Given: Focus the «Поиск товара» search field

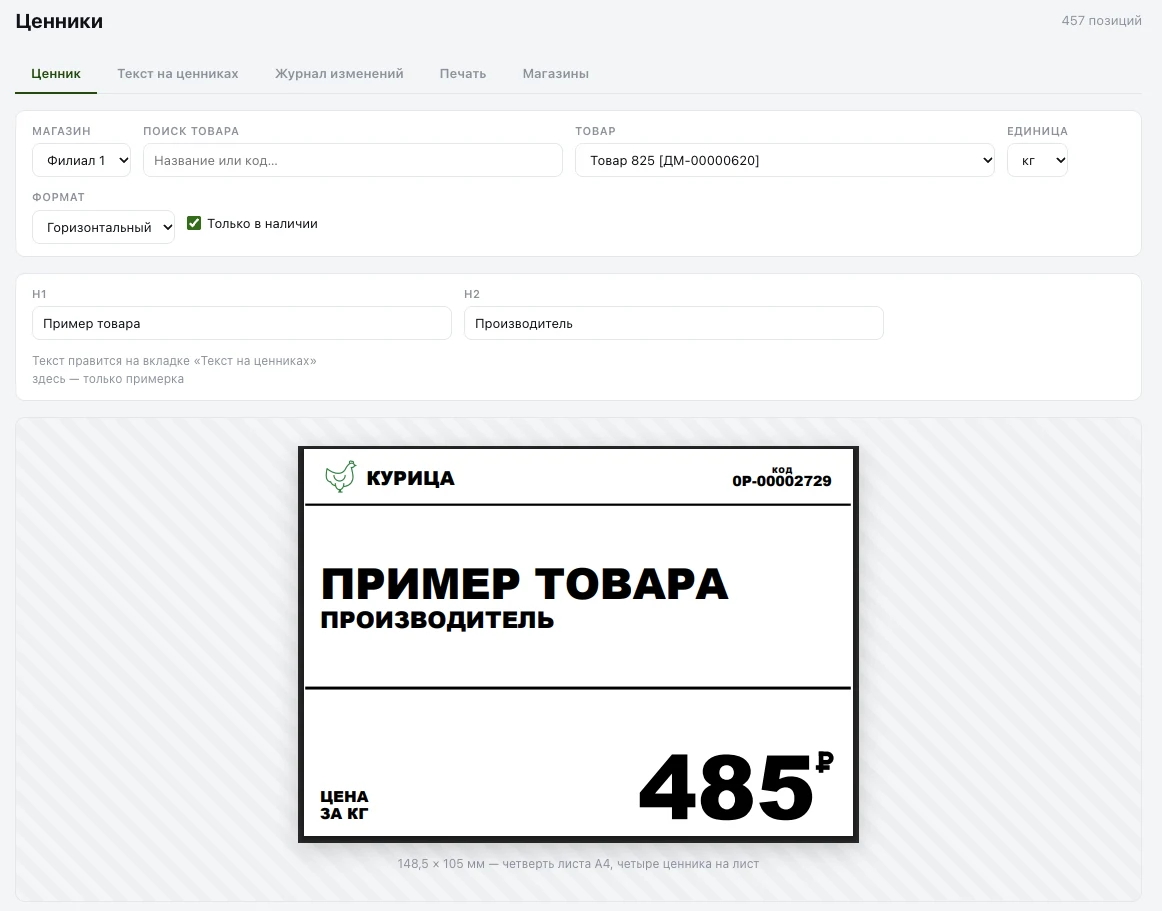Looking at the screenshot, I should [x=353, y=160].
